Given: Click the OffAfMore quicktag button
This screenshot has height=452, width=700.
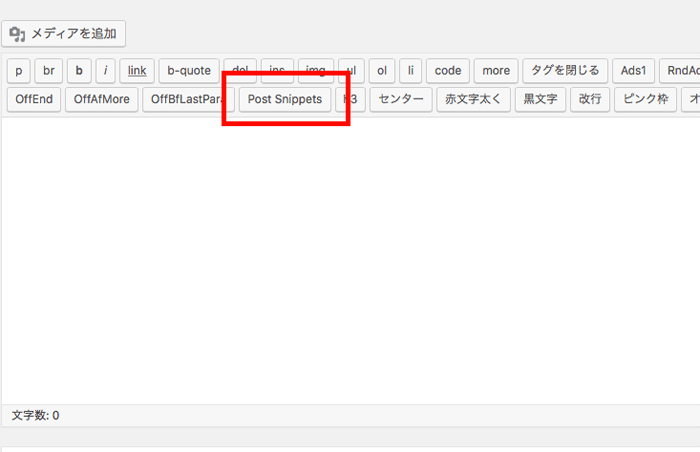Looking at the screenshot, I should [x=102, y=100].
